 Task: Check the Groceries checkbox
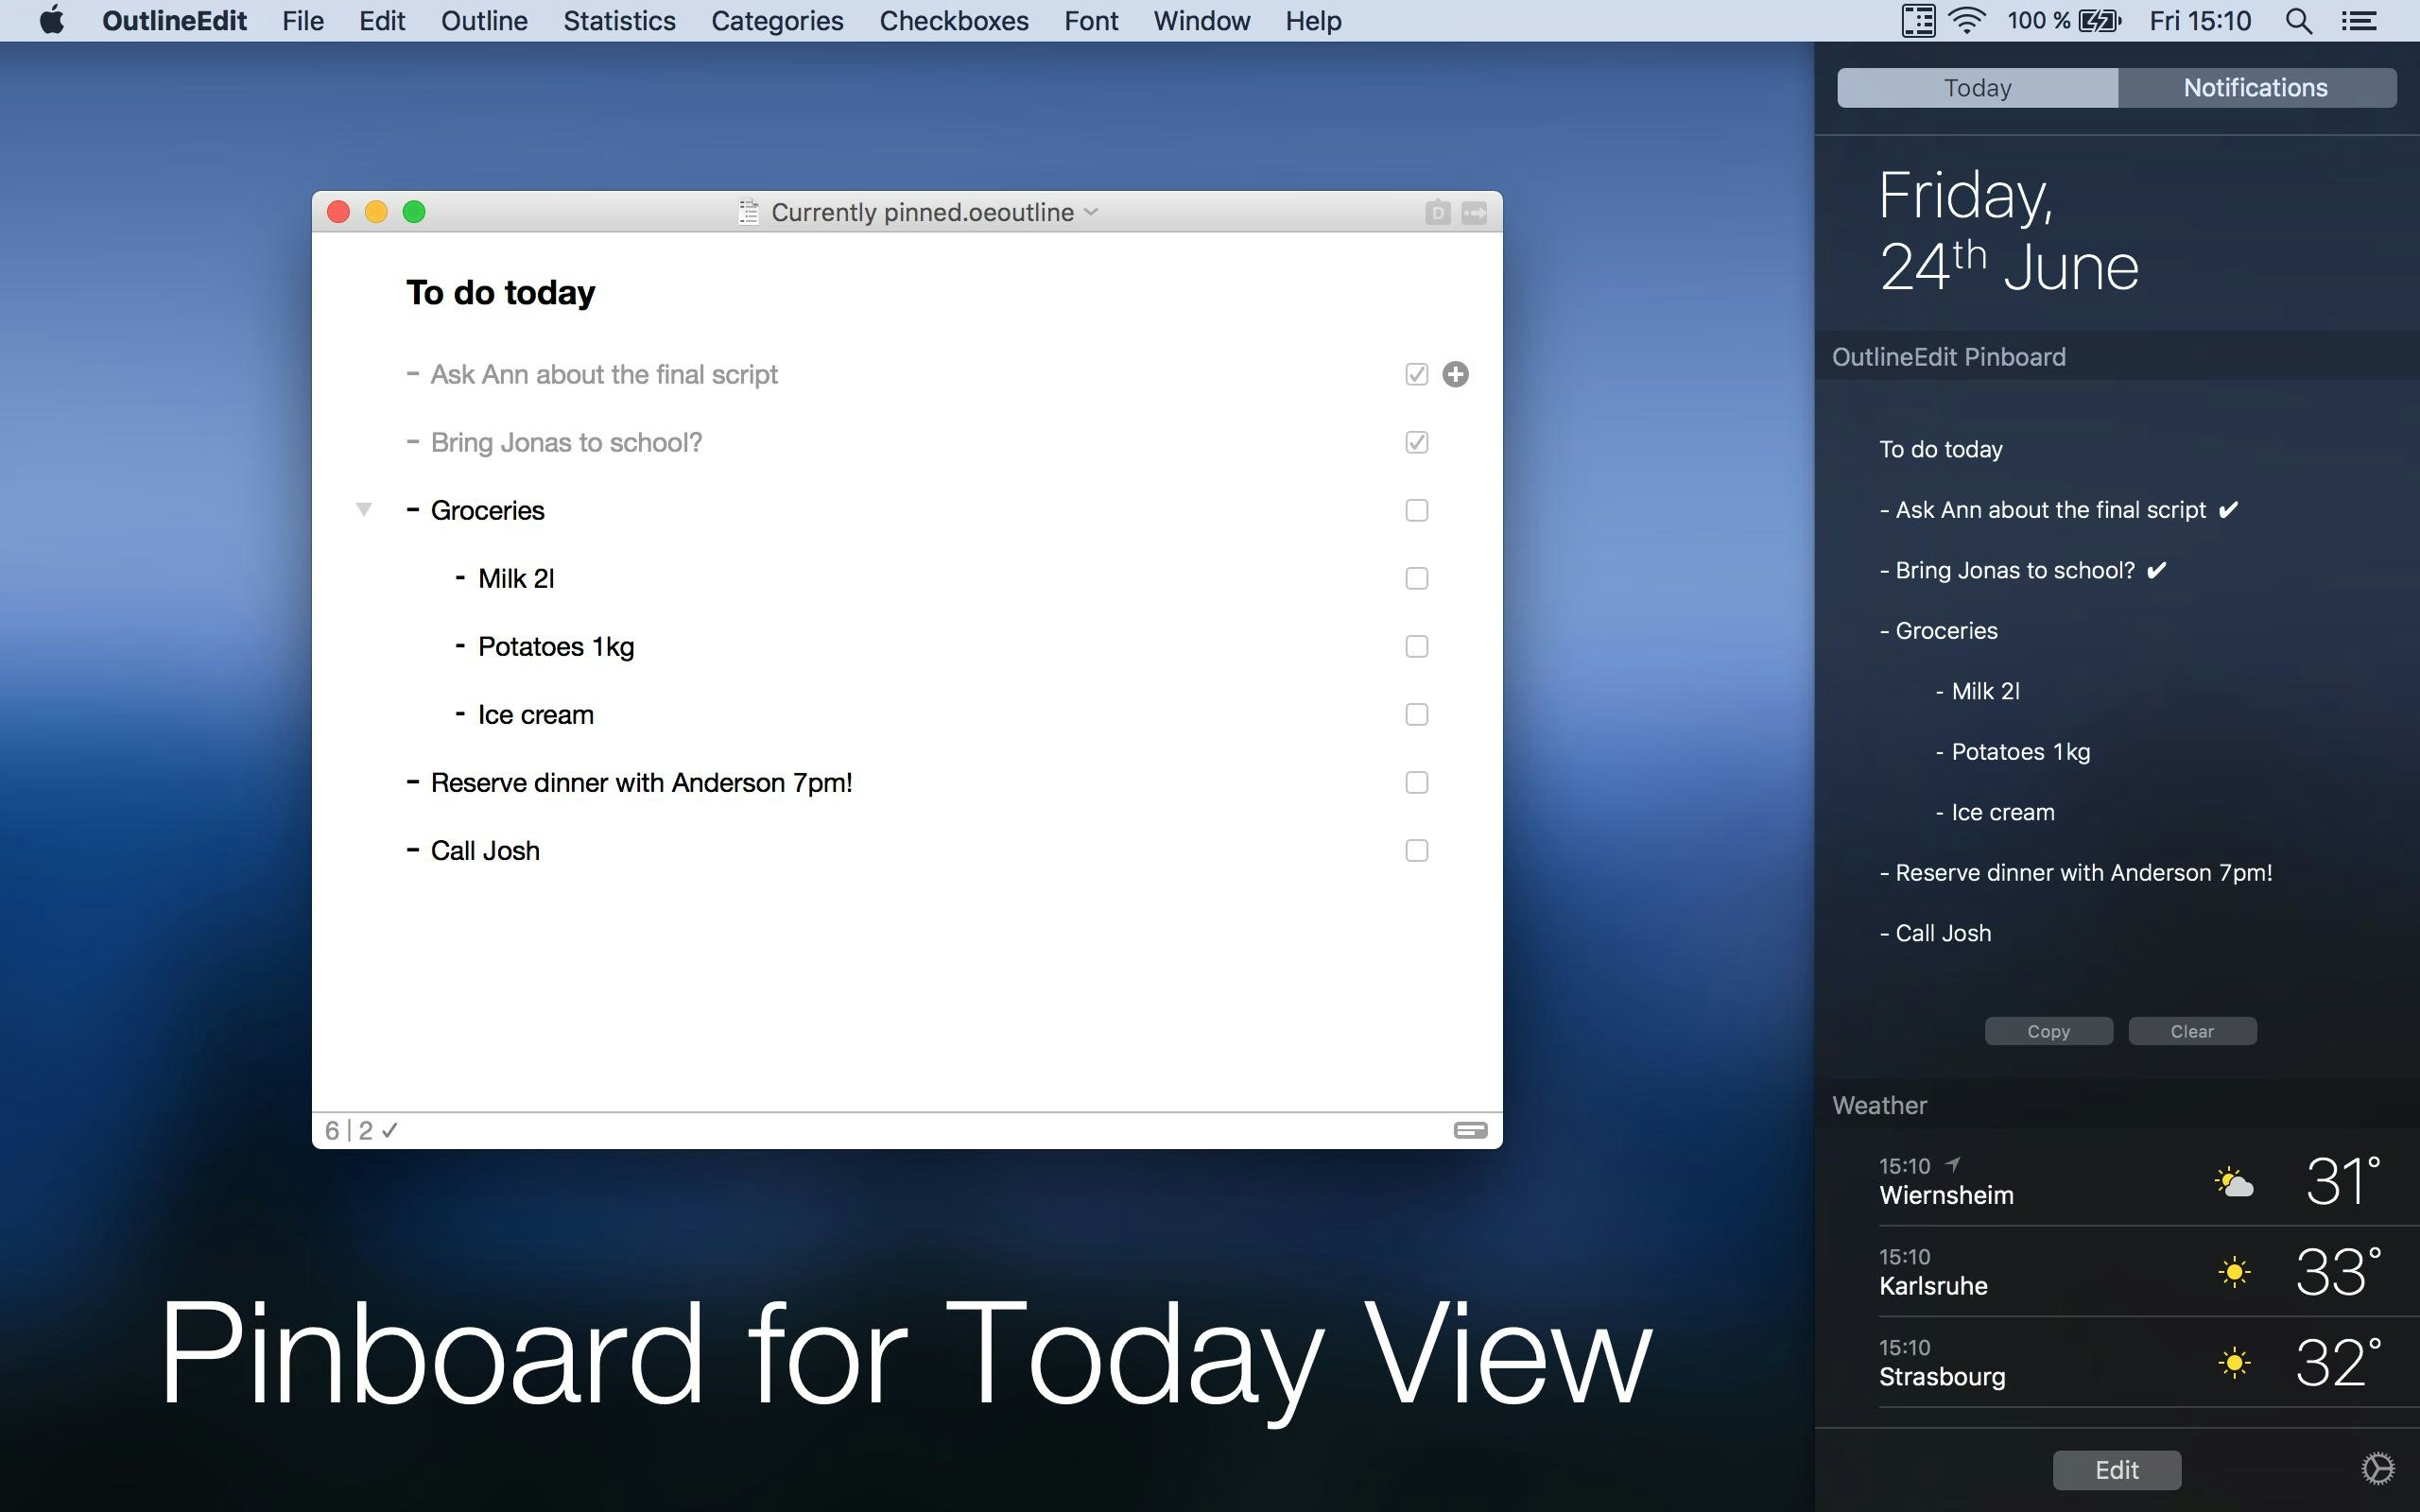[x=1416, y=510]
